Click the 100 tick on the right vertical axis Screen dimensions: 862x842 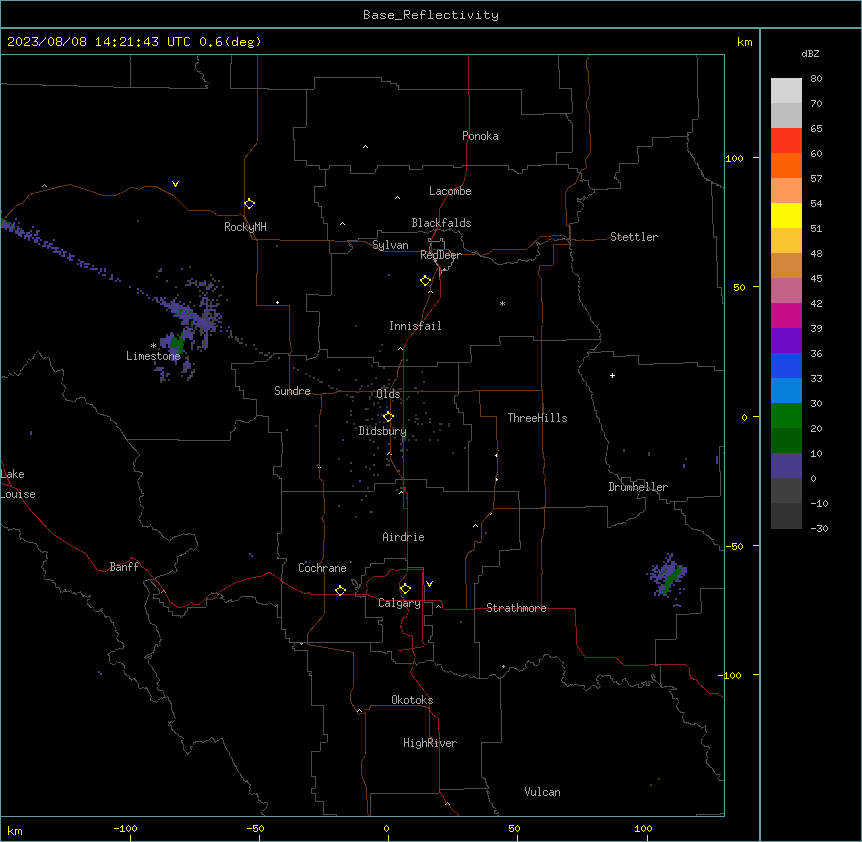734,158
